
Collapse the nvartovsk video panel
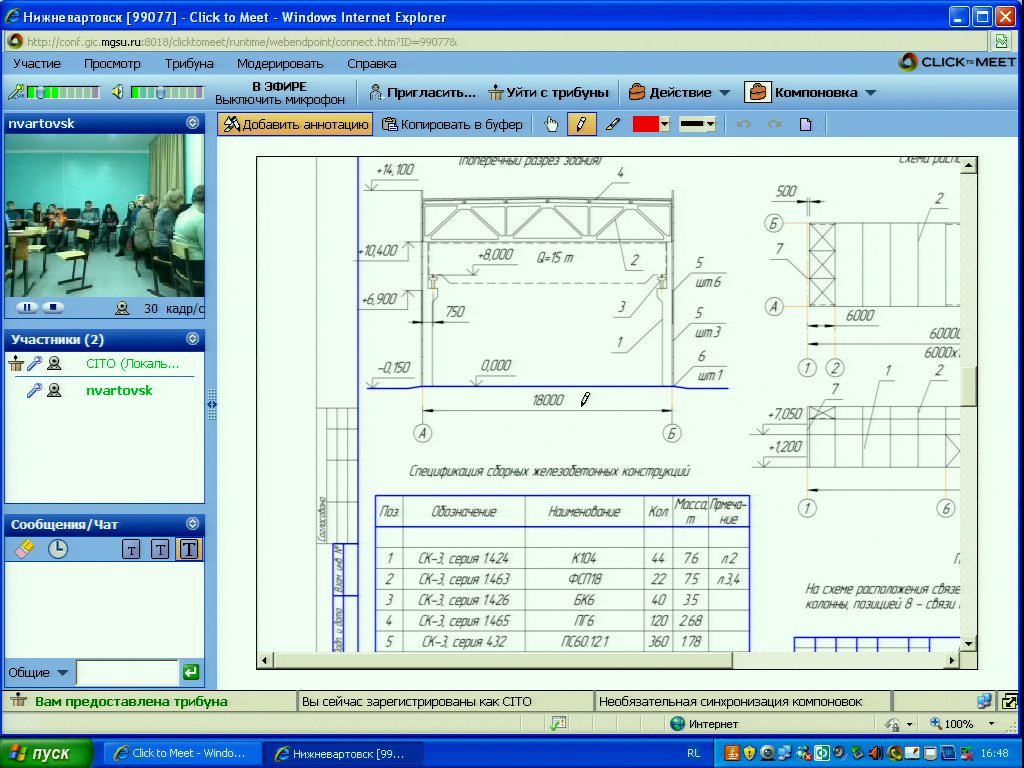click(193, 123)
